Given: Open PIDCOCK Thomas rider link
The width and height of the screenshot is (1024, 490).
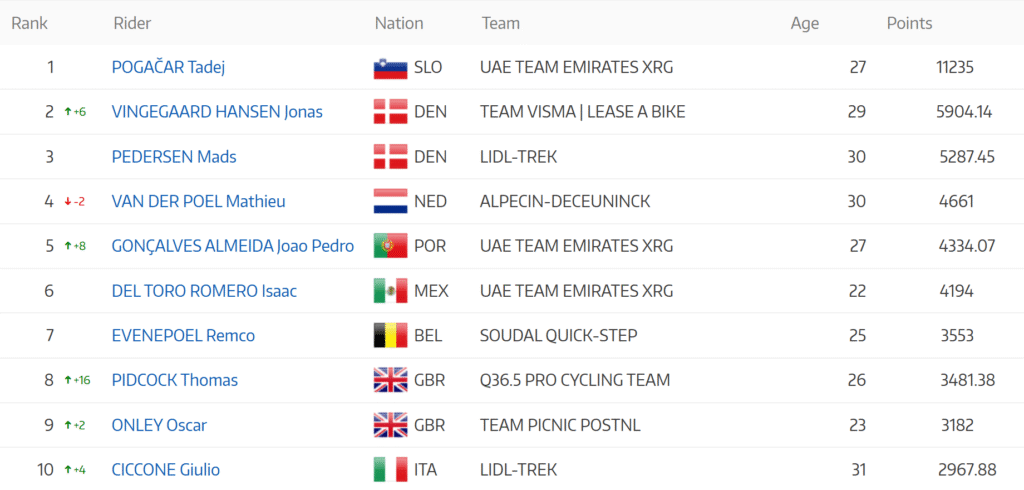Looking at the screenshot, I should [x=175, y=380].
